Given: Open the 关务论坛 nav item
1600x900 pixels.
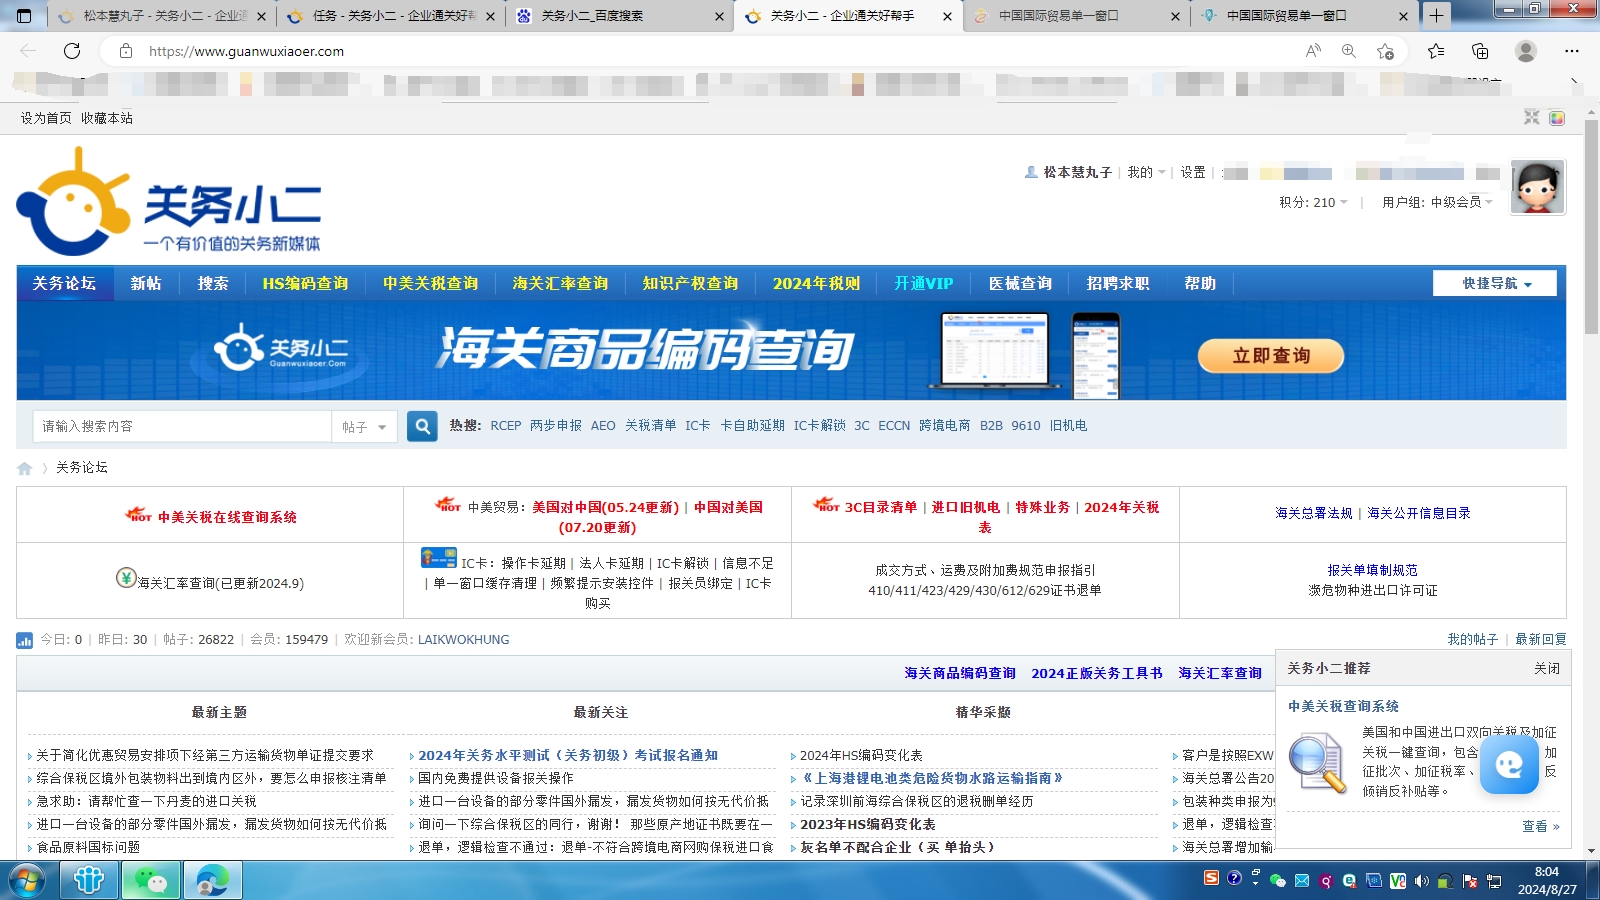Looking at the screenshot, I should point(64,283).
